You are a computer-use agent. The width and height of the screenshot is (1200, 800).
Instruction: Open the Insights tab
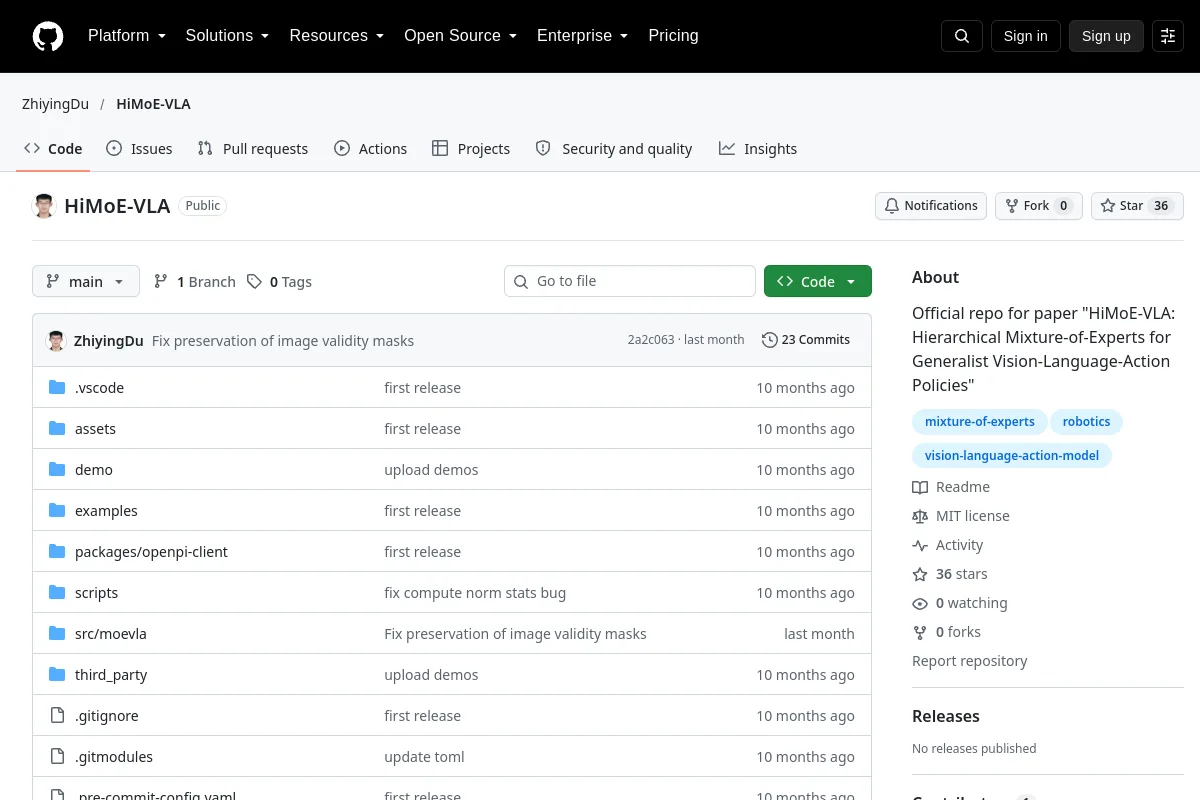(758, 149)
